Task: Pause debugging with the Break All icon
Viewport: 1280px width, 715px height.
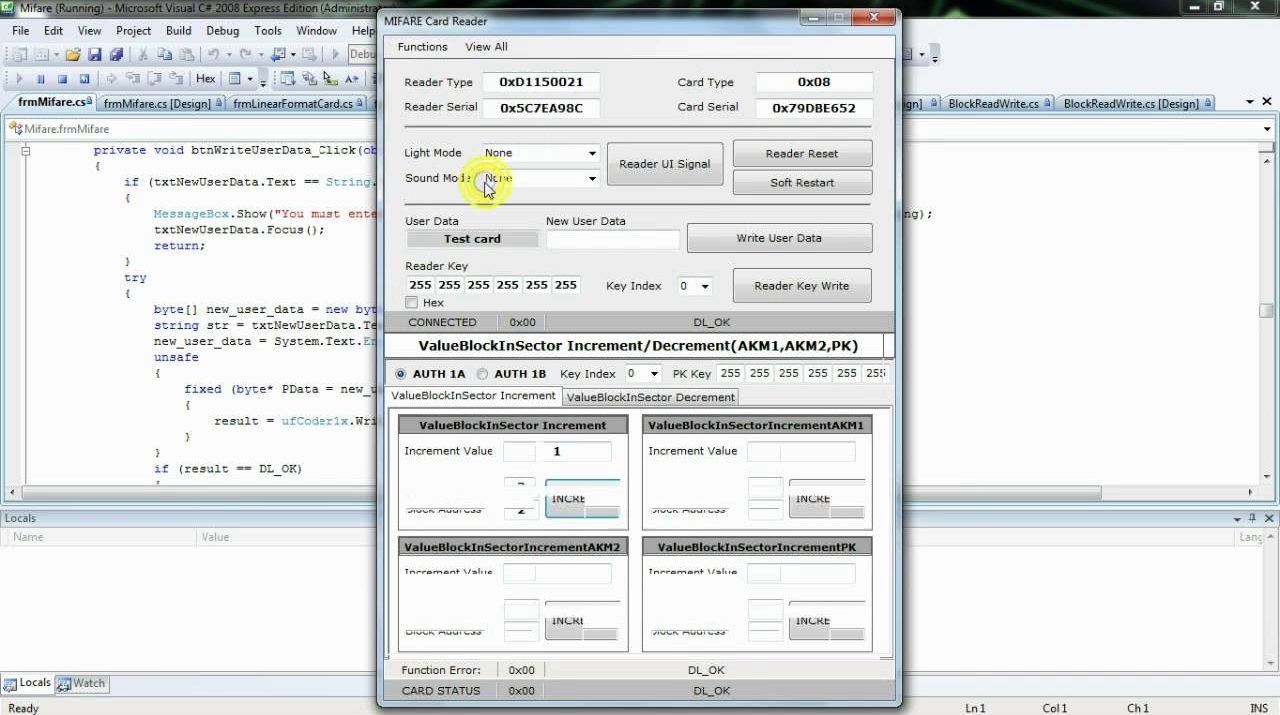Action: 41,79
